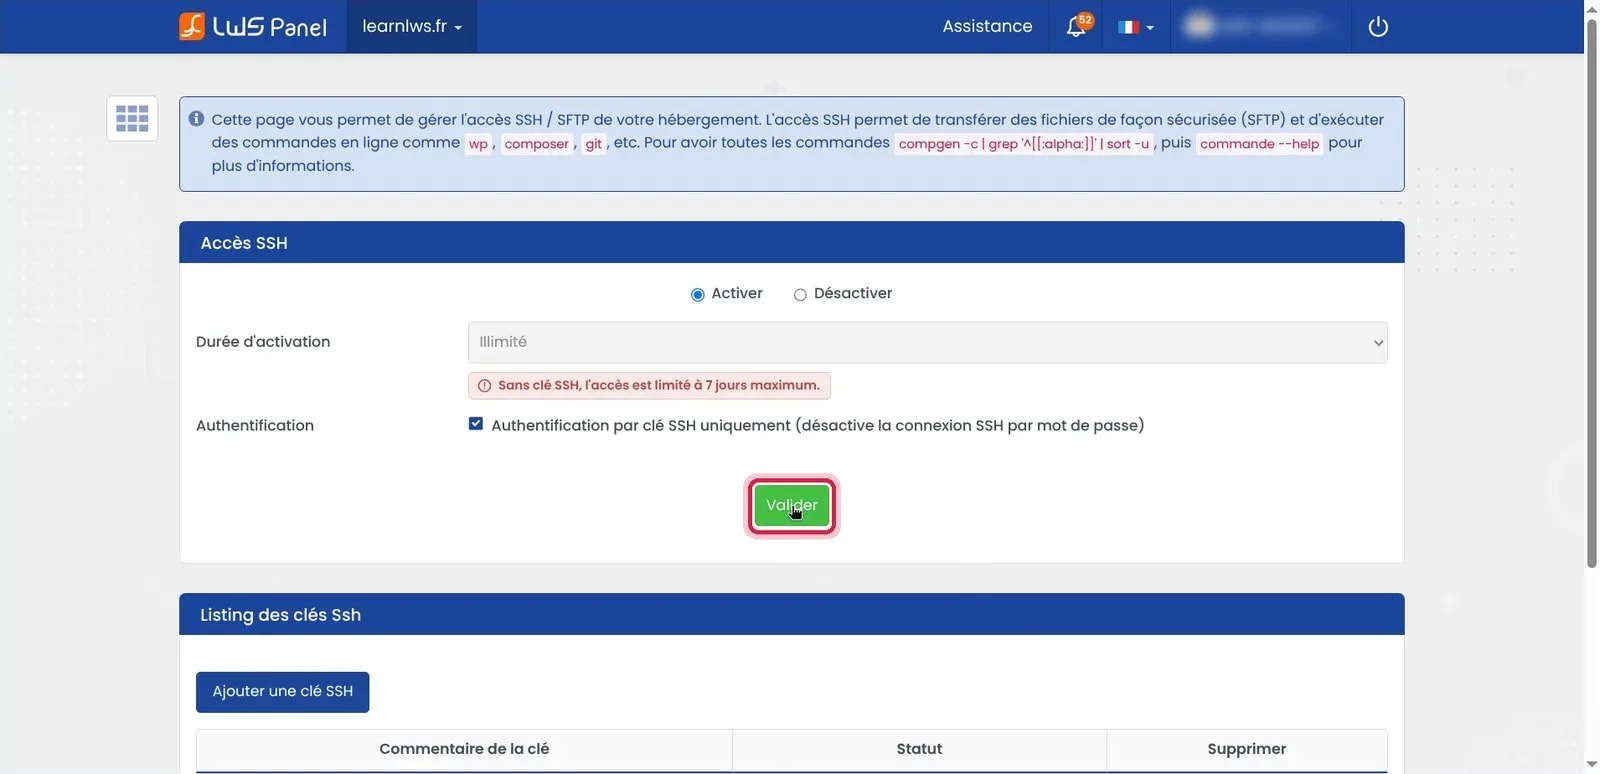Click Ajouter une clé SSH button

[282, 692]
